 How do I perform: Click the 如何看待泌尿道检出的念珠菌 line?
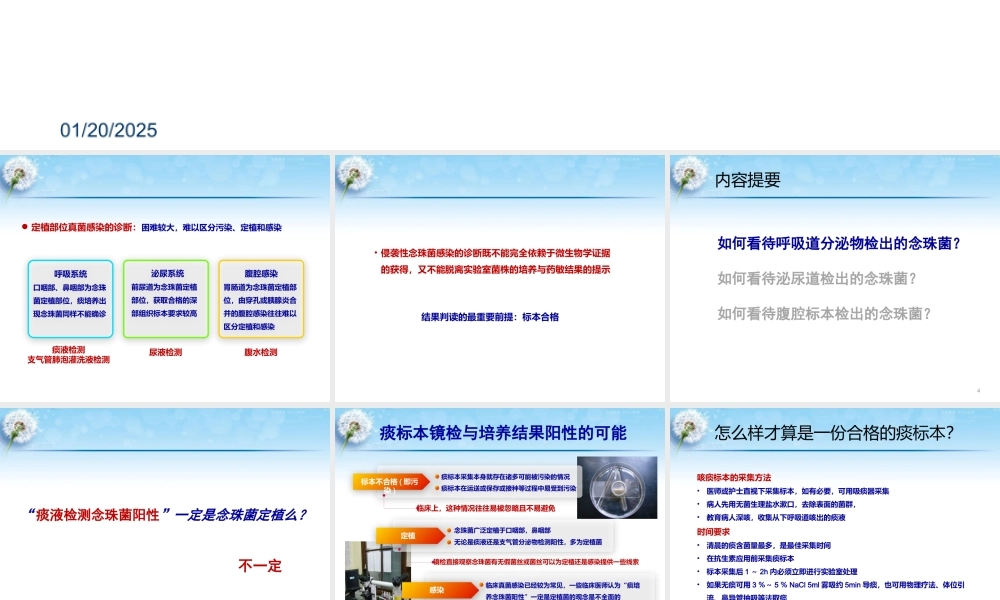[x=817, y=278]
